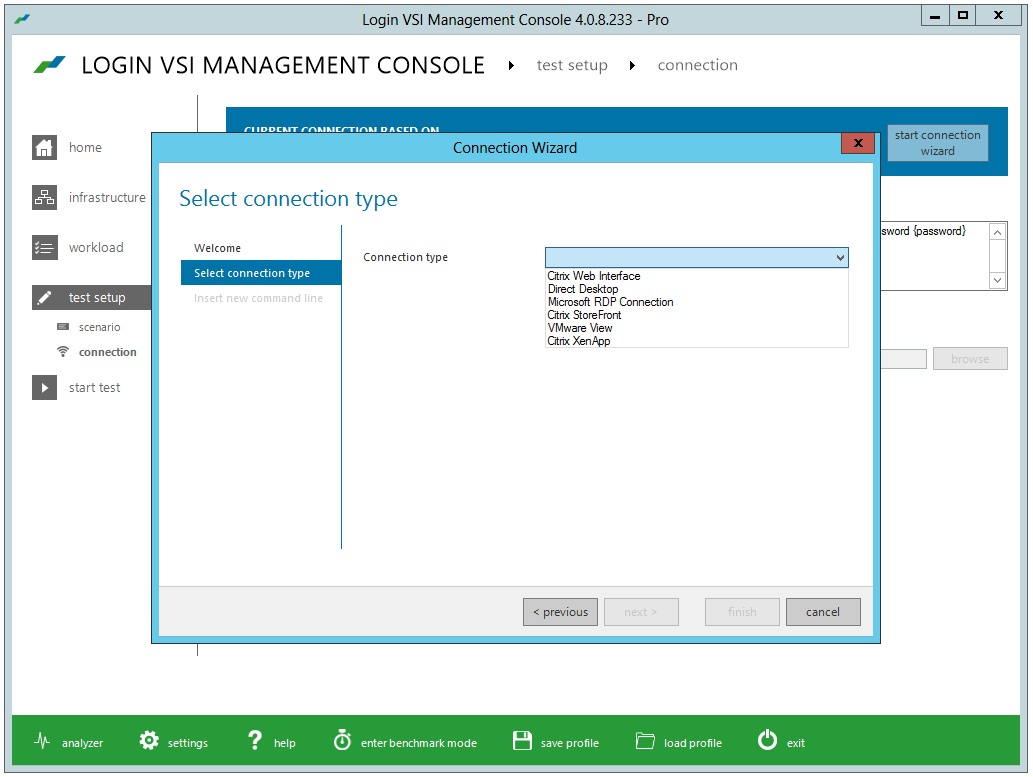Click the test setup breadcrumb
Screen dimensions: 1033x777
[x=572, y=65]
